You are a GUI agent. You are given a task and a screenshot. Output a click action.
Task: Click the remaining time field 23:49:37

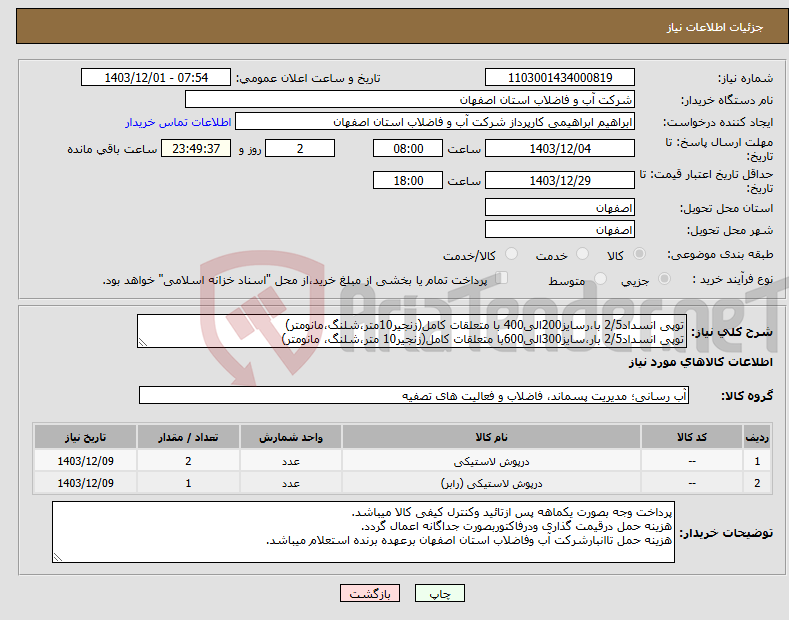(x=196, y=148)
